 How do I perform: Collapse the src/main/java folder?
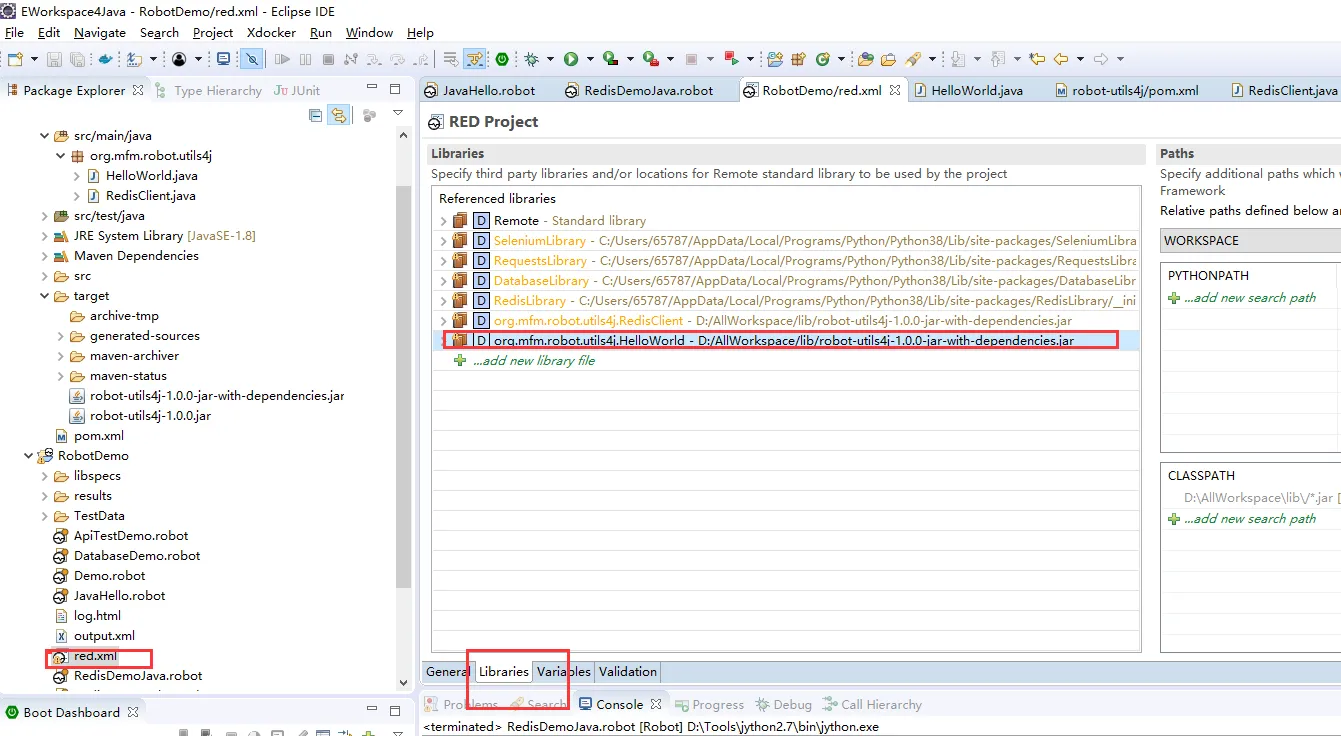(x=44, y=136)
